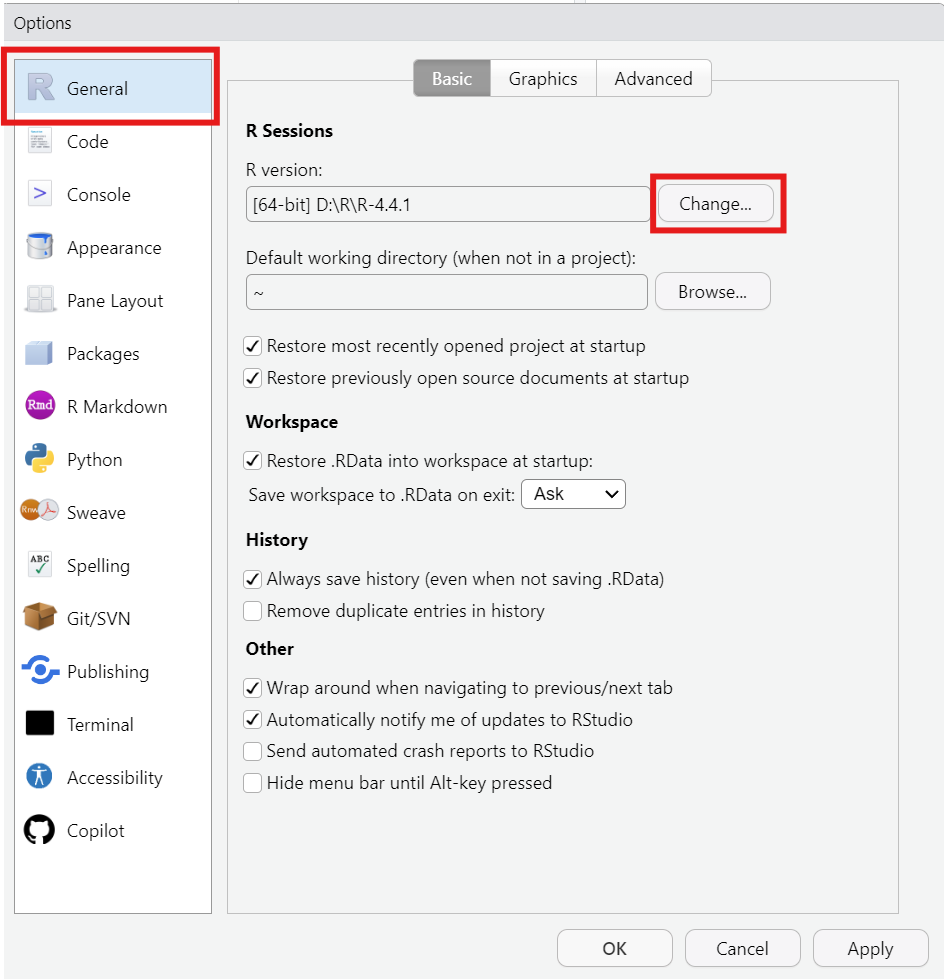Select the General R logo icon
This screenshot has width=944, height=979.
pyautogui.click(x=41, y=87)
